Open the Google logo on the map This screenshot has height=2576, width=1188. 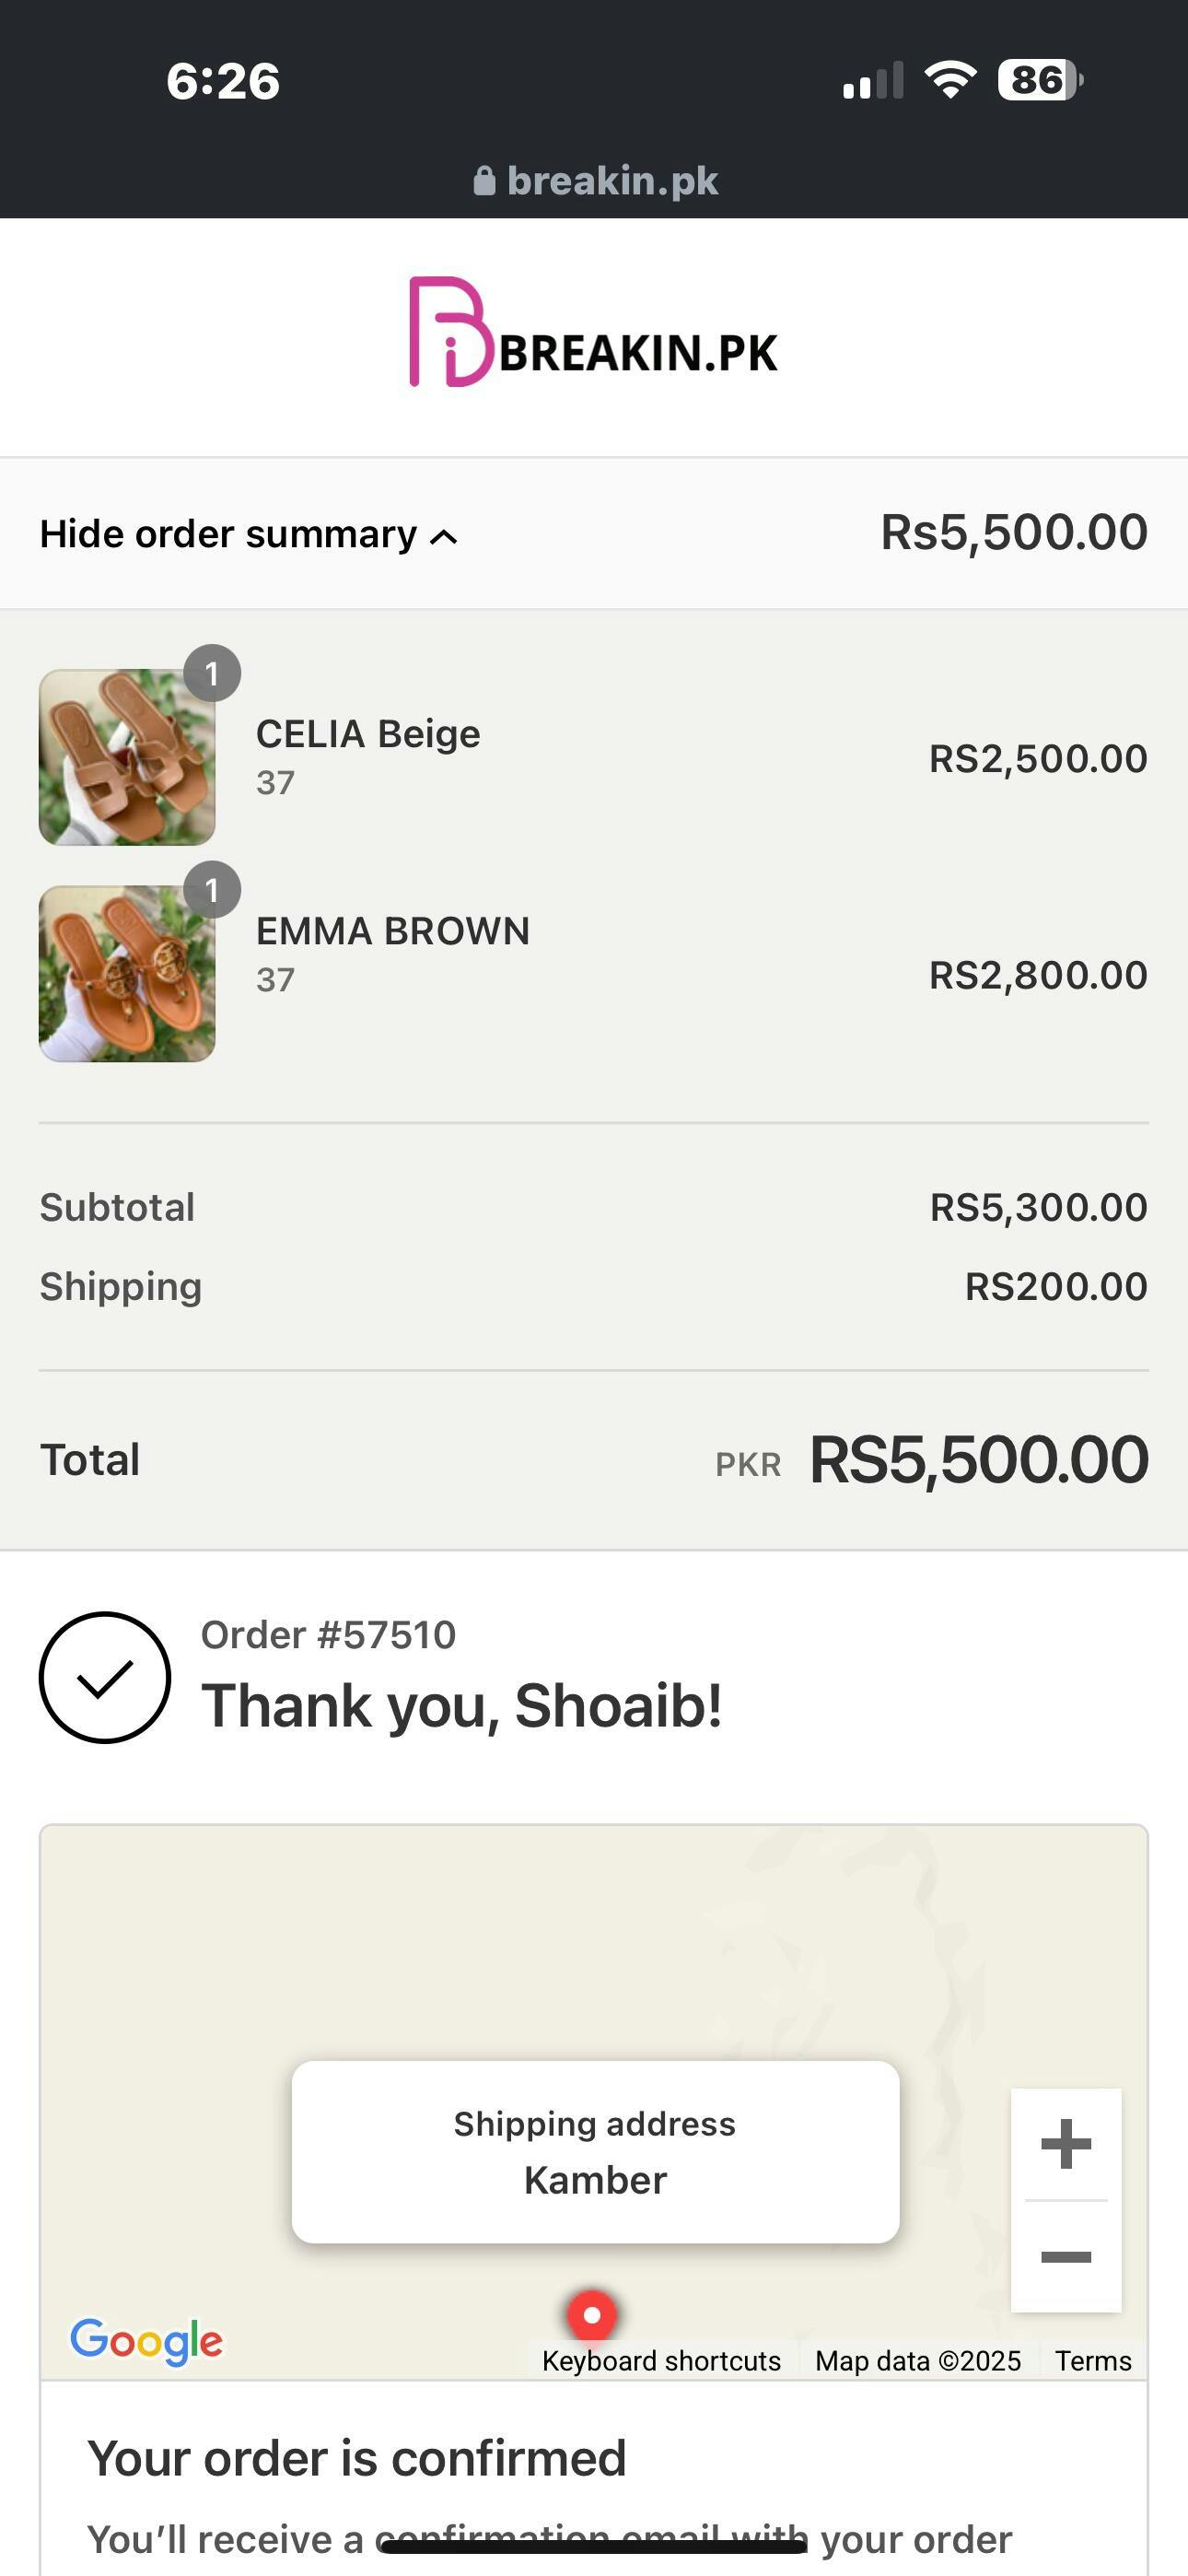pyautogui.click(x=146, y=2341)
